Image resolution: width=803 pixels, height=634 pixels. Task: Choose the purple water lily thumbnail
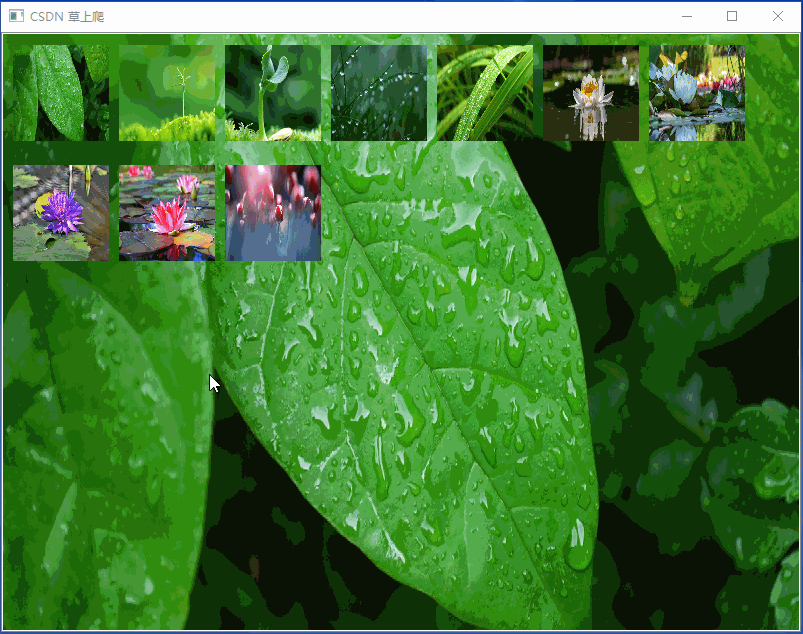(61, 213)
